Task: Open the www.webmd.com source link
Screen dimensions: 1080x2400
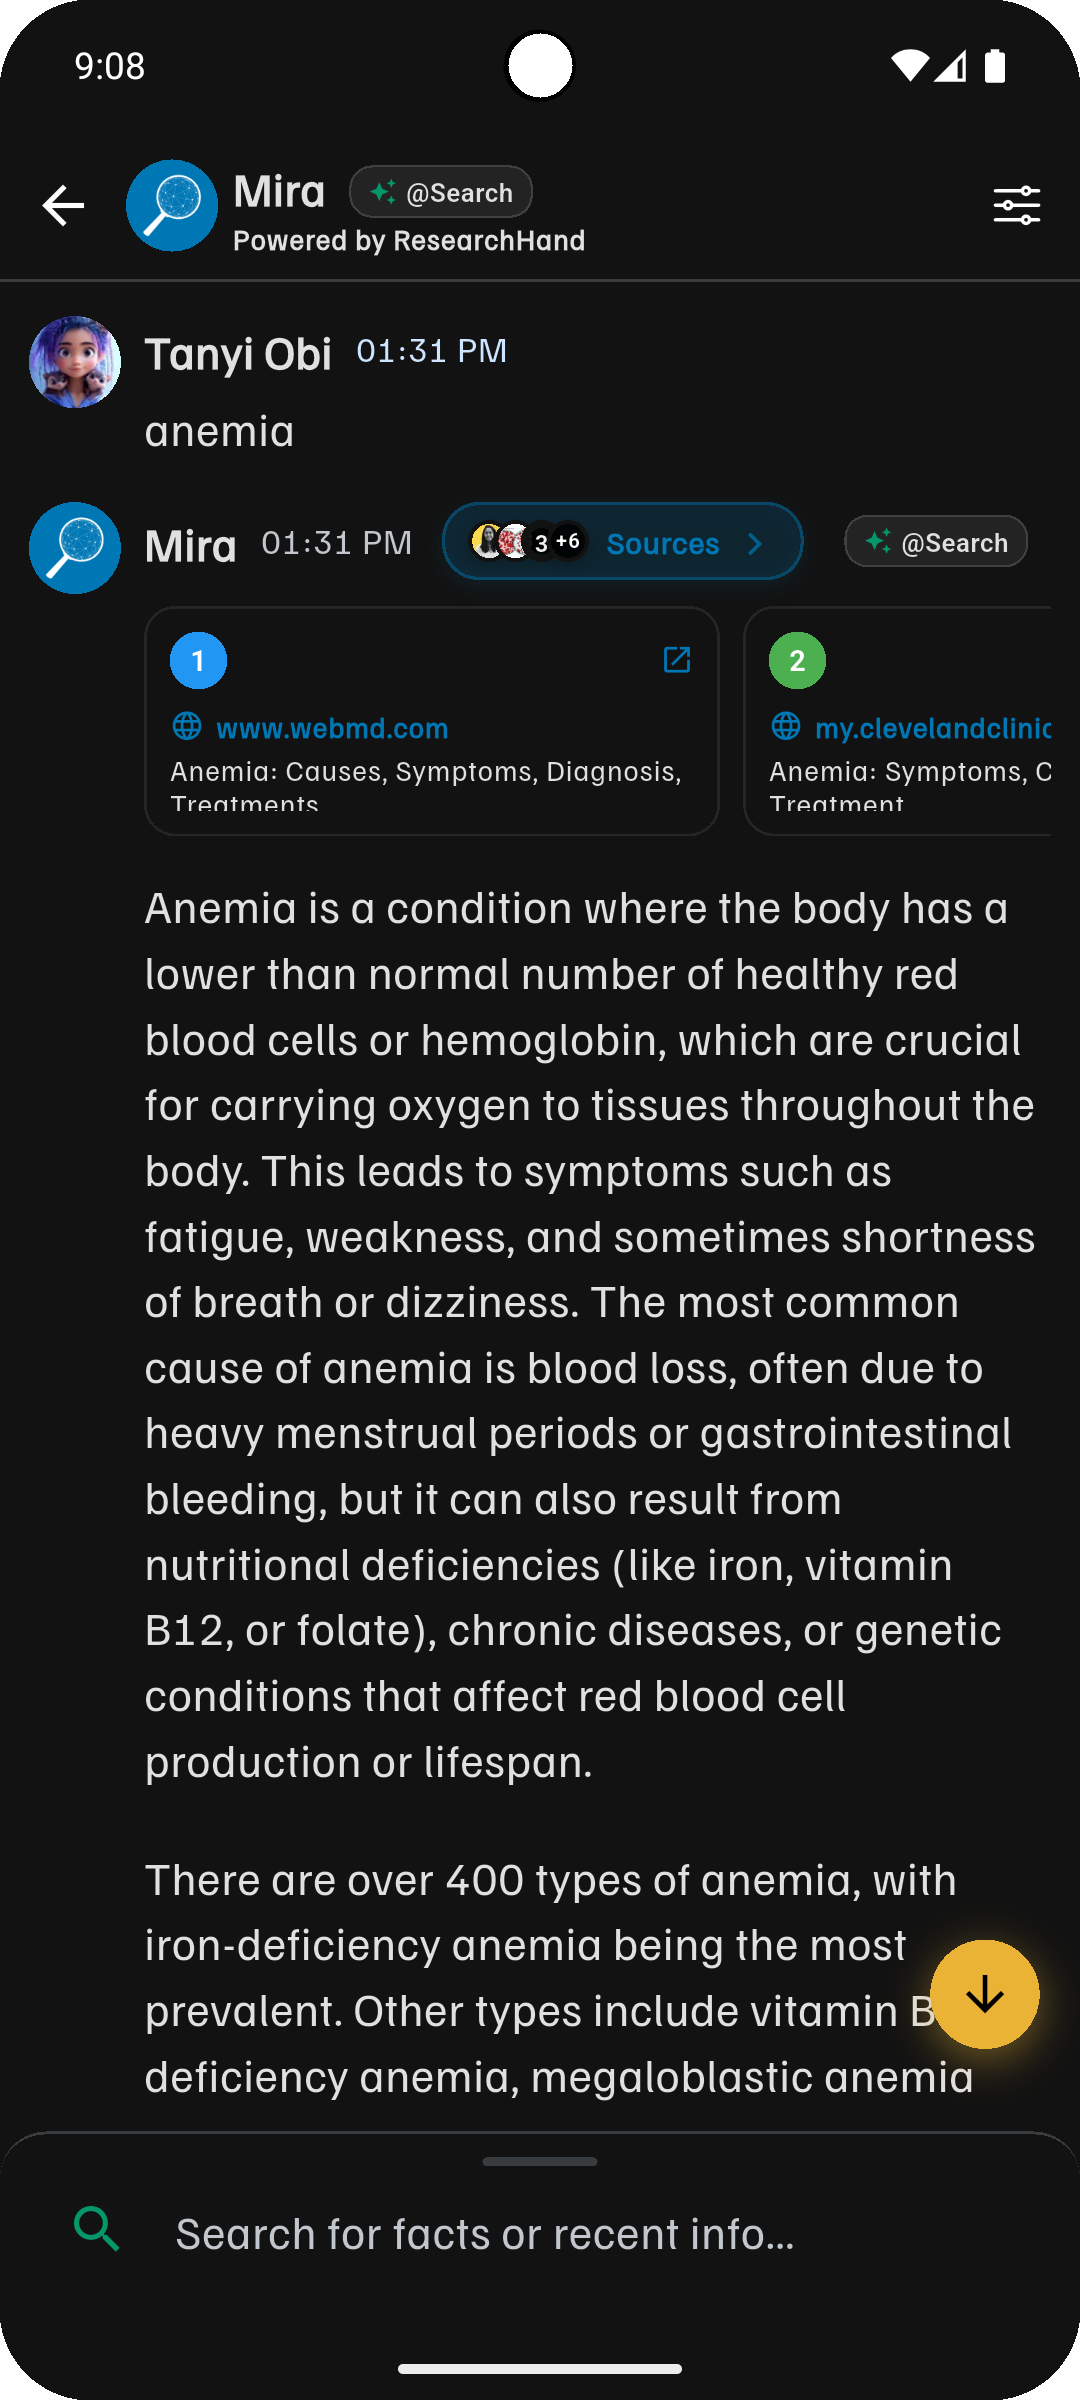Action: click(x=332, y=728)
